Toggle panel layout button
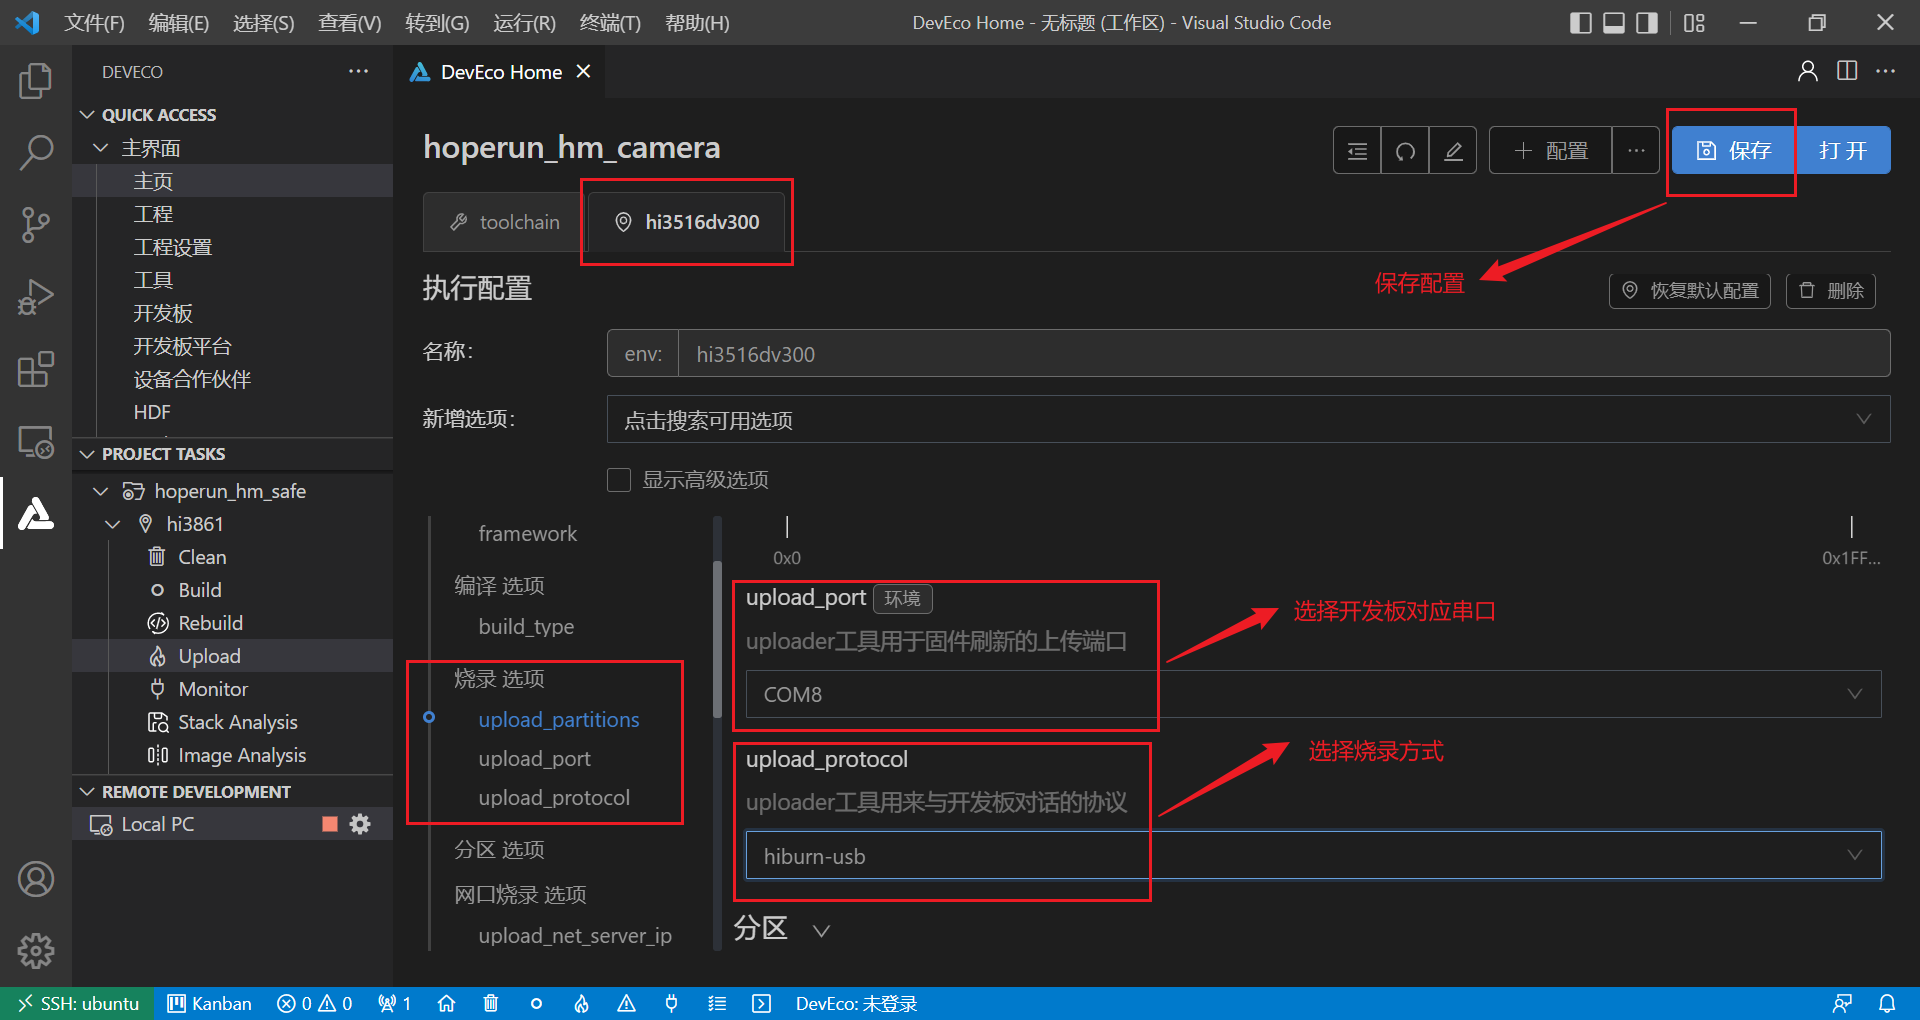 coord(1614,22)
